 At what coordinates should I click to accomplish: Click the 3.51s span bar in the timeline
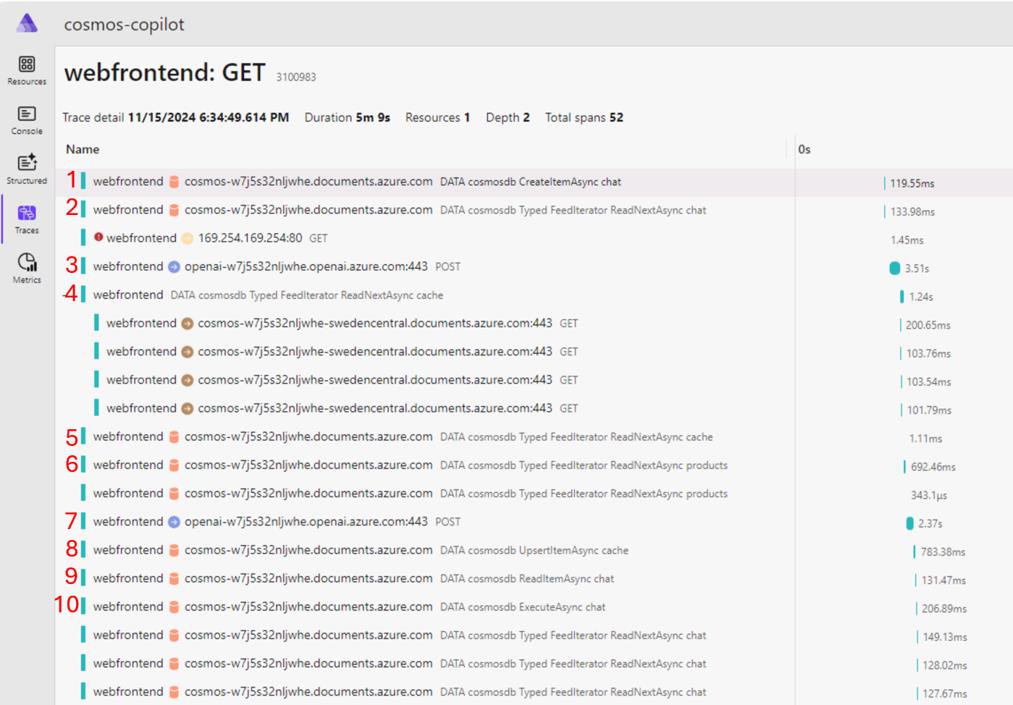click(x=895, y=268)
